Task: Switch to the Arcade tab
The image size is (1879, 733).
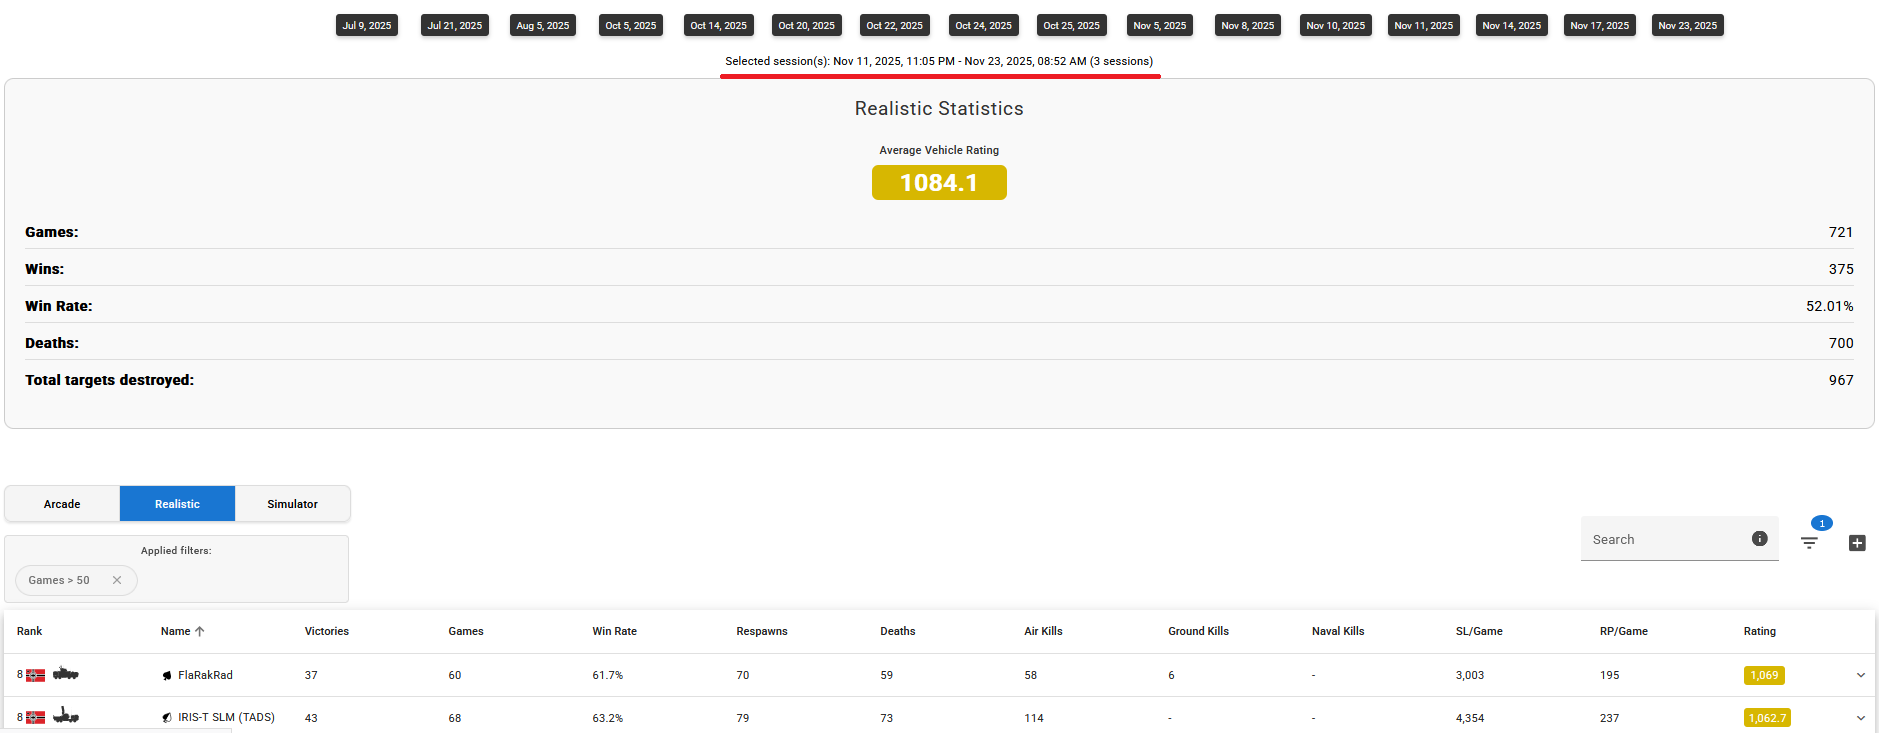Action: click(62, 504)
